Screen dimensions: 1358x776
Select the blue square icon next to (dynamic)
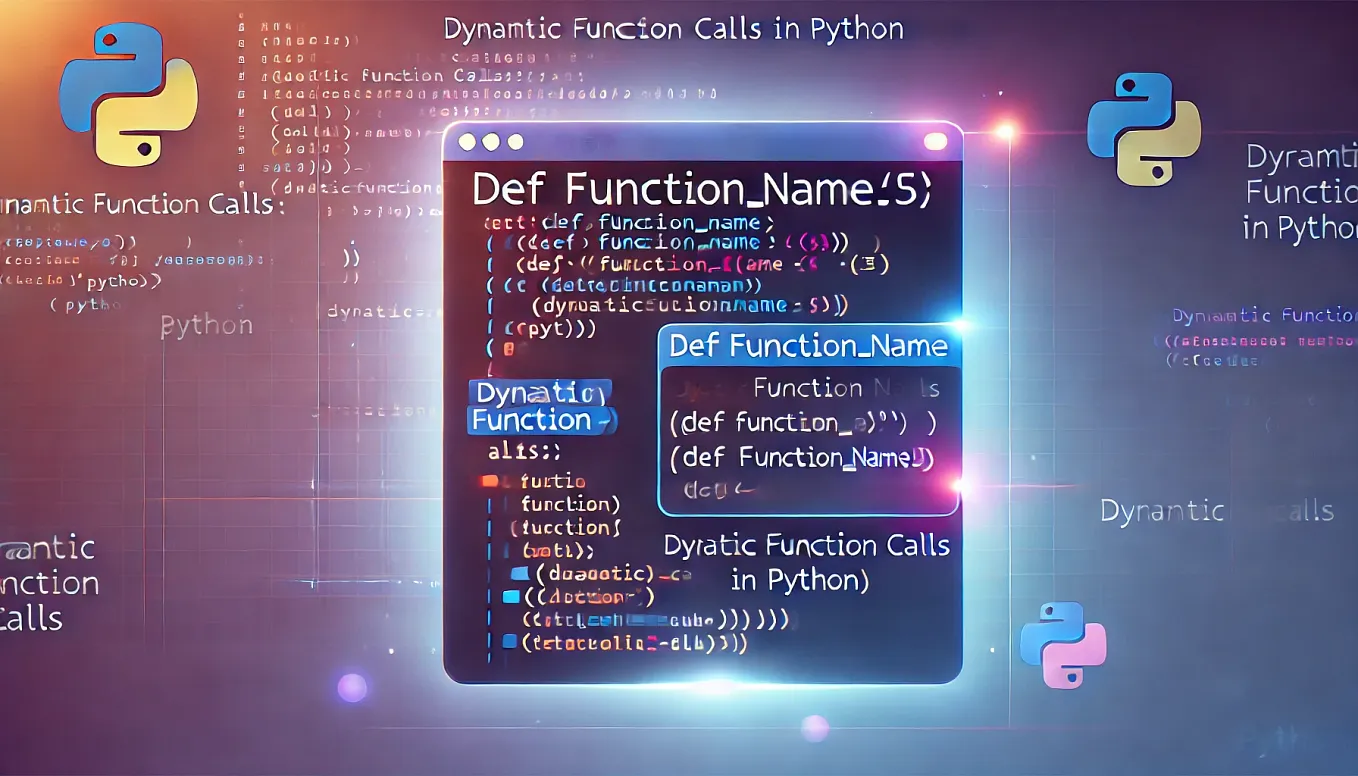(x=520, y=572)
